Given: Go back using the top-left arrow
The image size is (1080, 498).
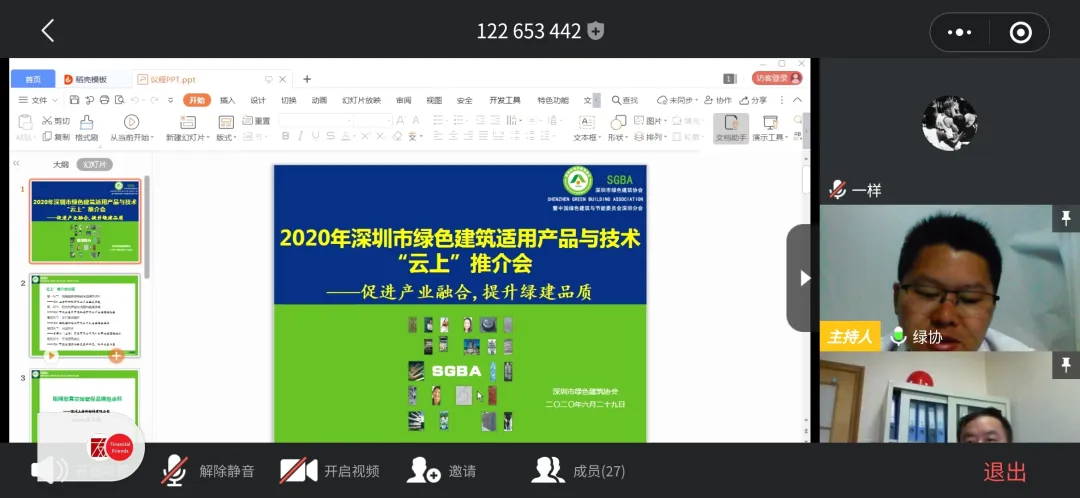Looking at the screenshot, I should pyautogui.click(x=47, y=31).
